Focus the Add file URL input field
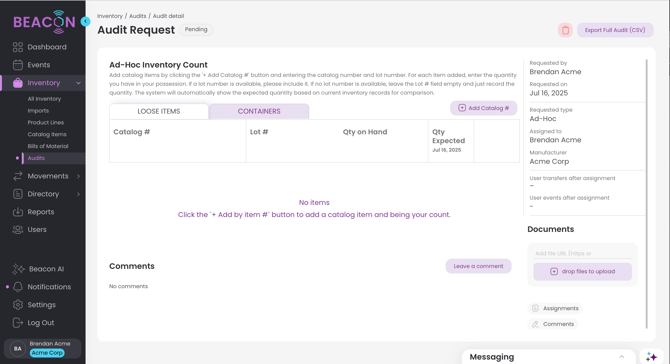Image resolution: width=670 pixels, height=364 pixels. (x=582, y=253)
